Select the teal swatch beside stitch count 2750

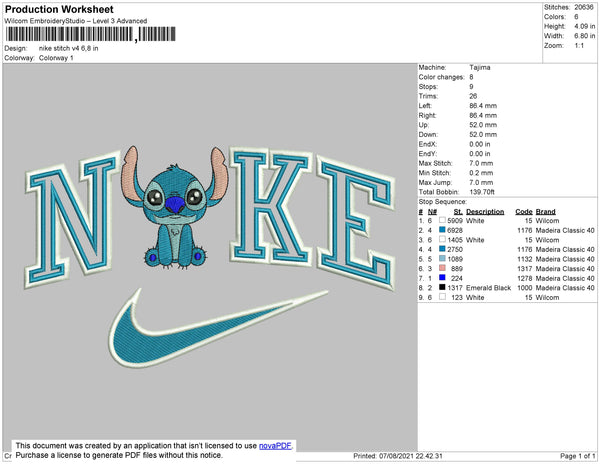point(442,249)
